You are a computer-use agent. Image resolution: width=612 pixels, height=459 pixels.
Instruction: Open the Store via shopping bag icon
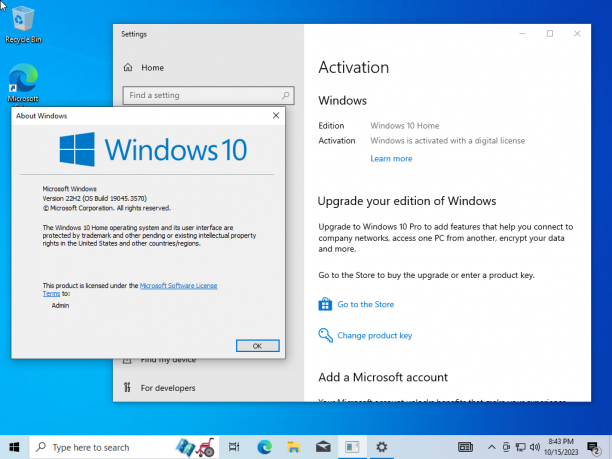325,304
